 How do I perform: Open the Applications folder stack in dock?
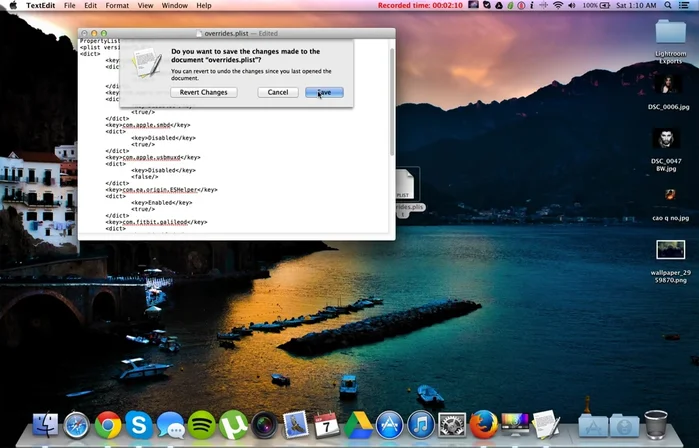[x=593, y=426]
